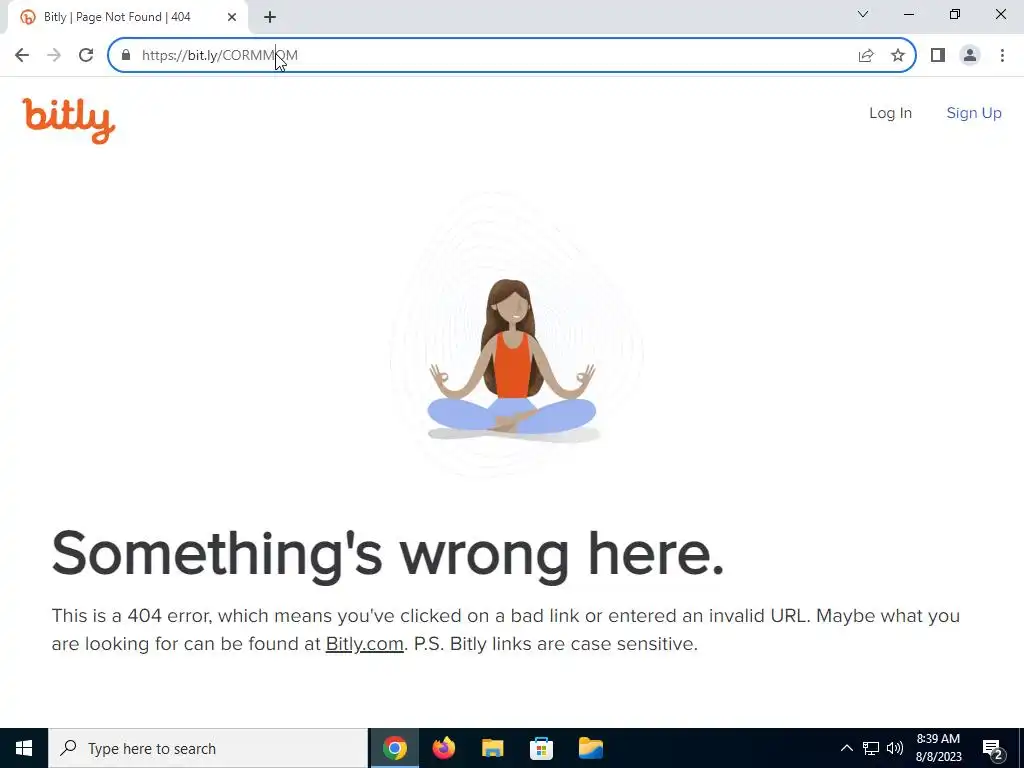This screenshot has width=1024, height=768.
Task: Restore down the Chrome window
Action: pyautogui.click(x=955, y=14)
